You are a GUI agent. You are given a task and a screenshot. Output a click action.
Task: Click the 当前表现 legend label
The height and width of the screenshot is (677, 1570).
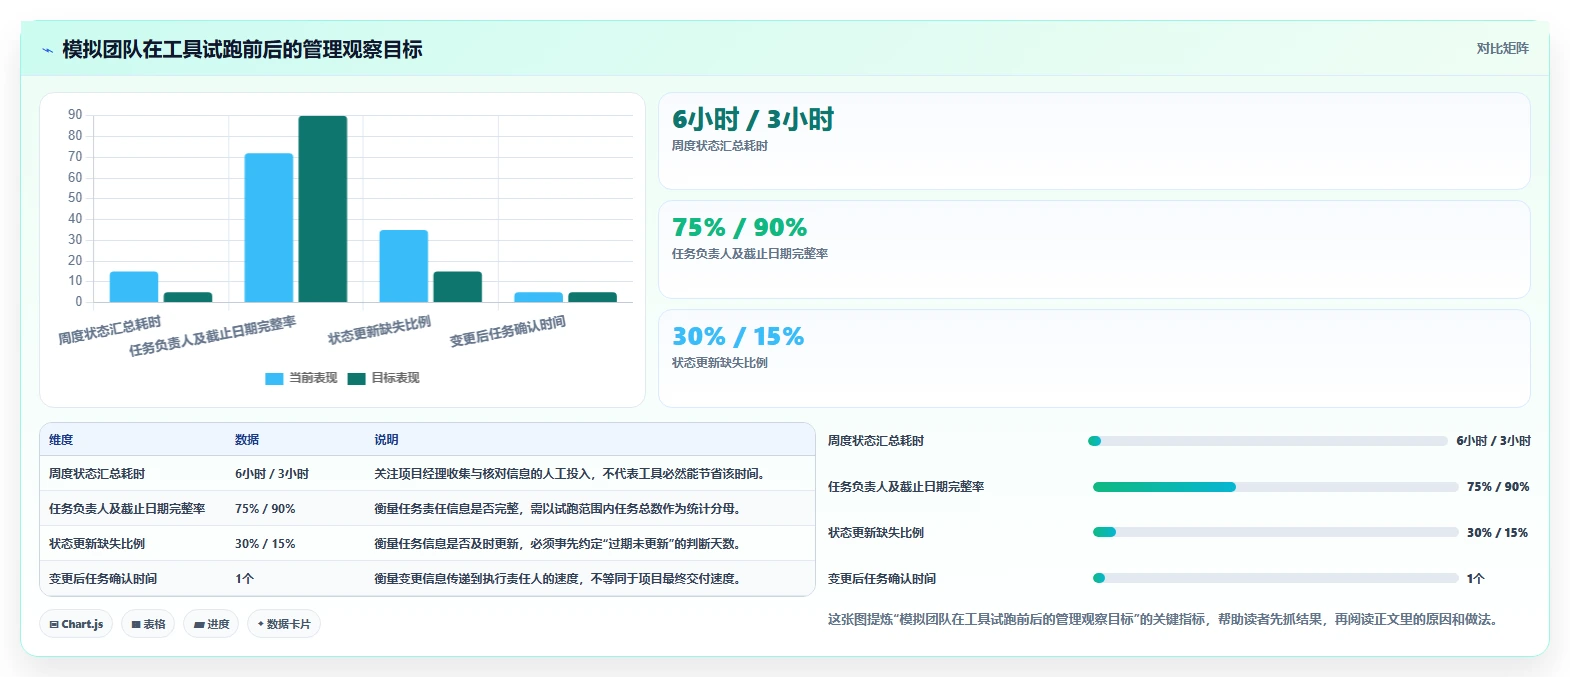click(313, 378)
